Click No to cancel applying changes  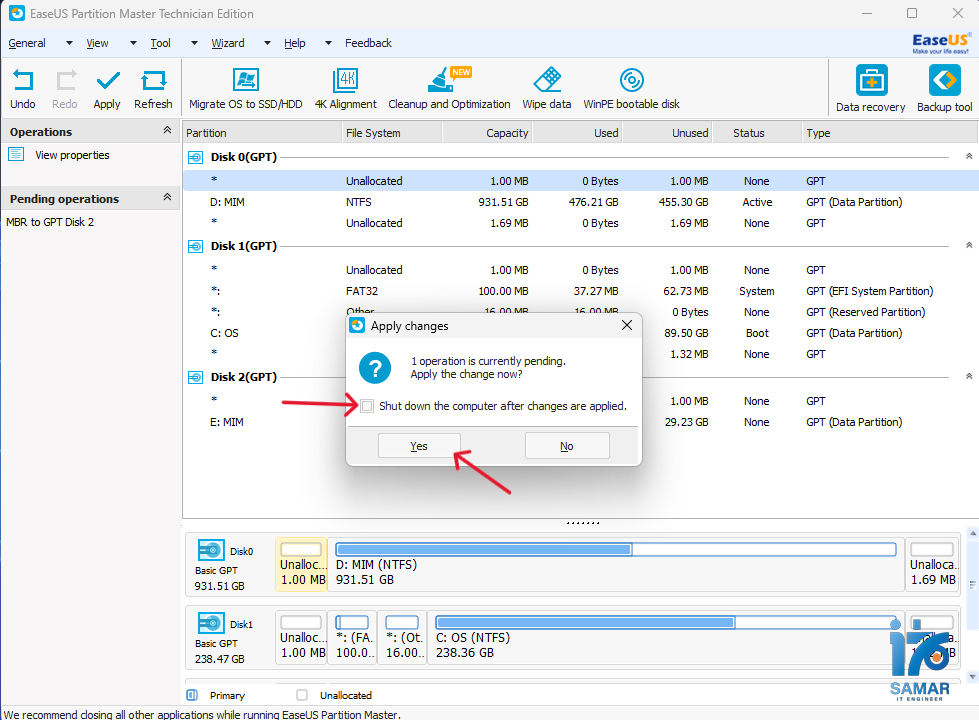[x=566, y=445]
